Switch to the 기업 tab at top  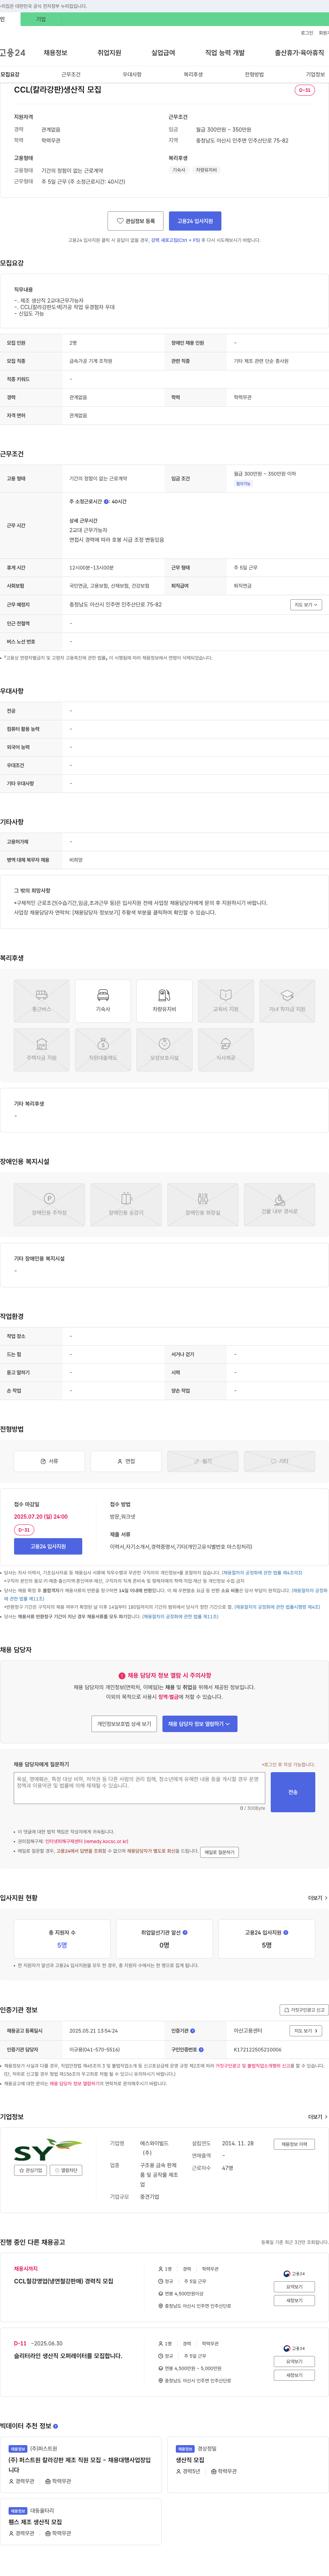(41, 19)
